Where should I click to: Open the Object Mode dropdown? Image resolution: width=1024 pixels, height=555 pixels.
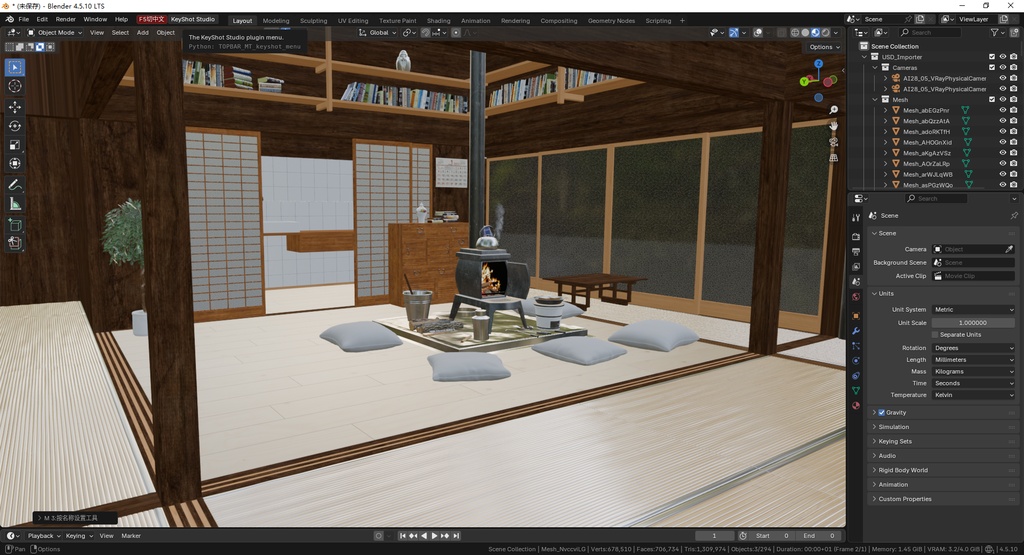(55, 33)
